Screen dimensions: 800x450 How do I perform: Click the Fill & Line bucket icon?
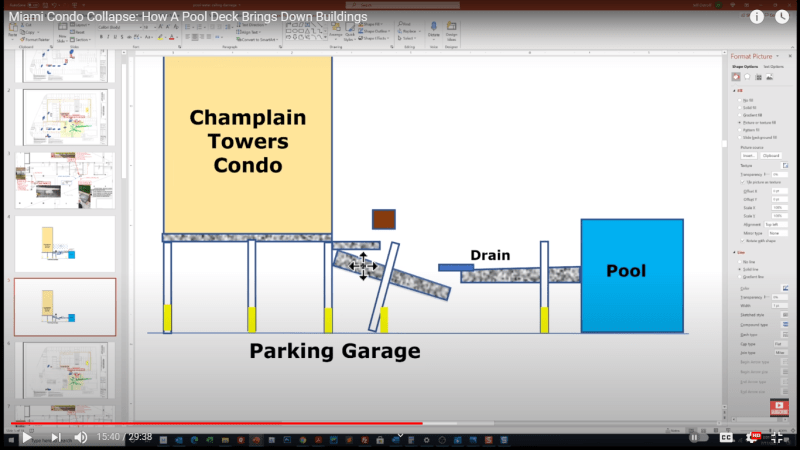pos(736,77)
